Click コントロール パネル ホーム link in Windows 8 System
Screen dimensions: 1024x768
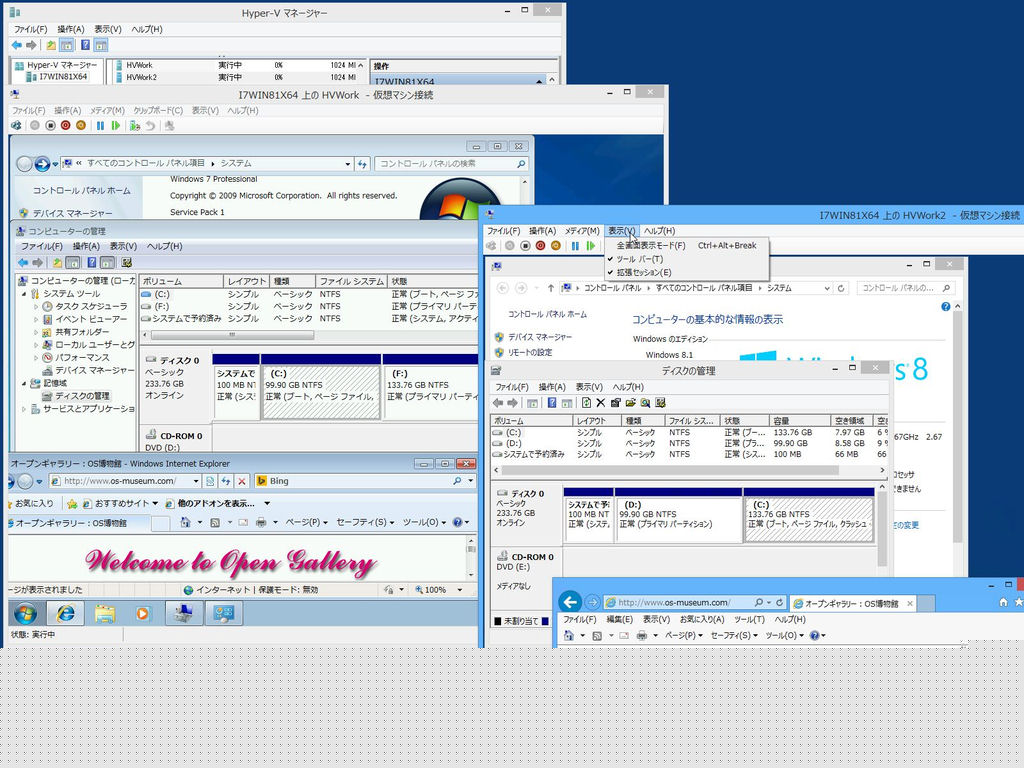[x=547, y=314]
